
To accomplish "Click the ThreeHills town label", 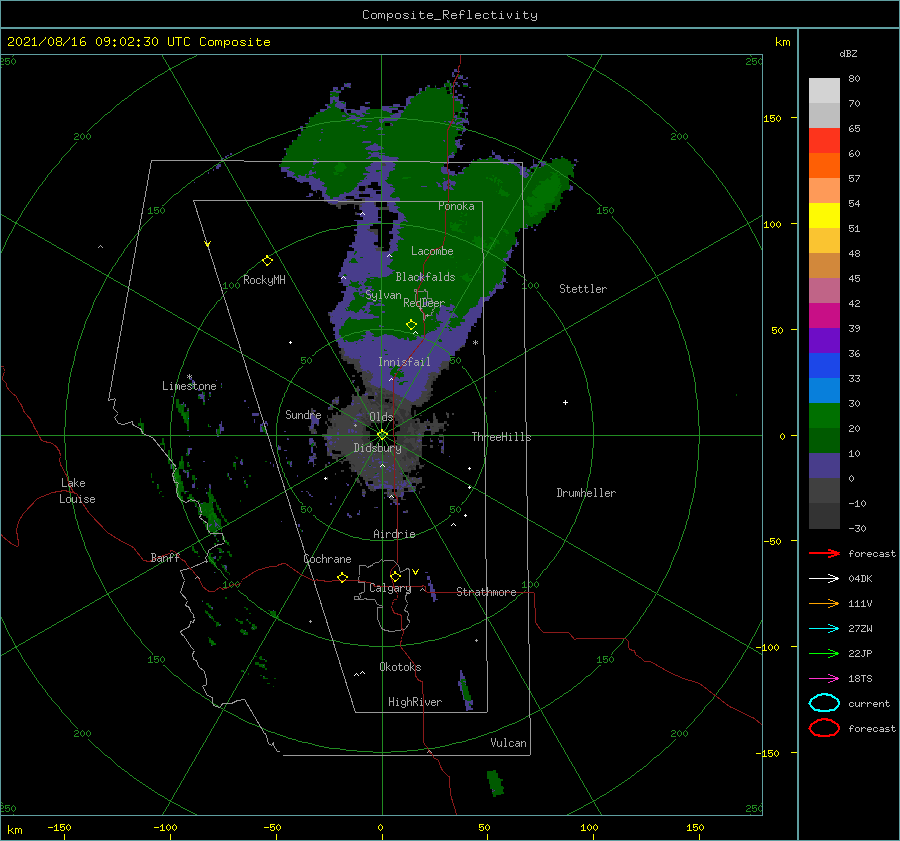I will tap(502, 437).
